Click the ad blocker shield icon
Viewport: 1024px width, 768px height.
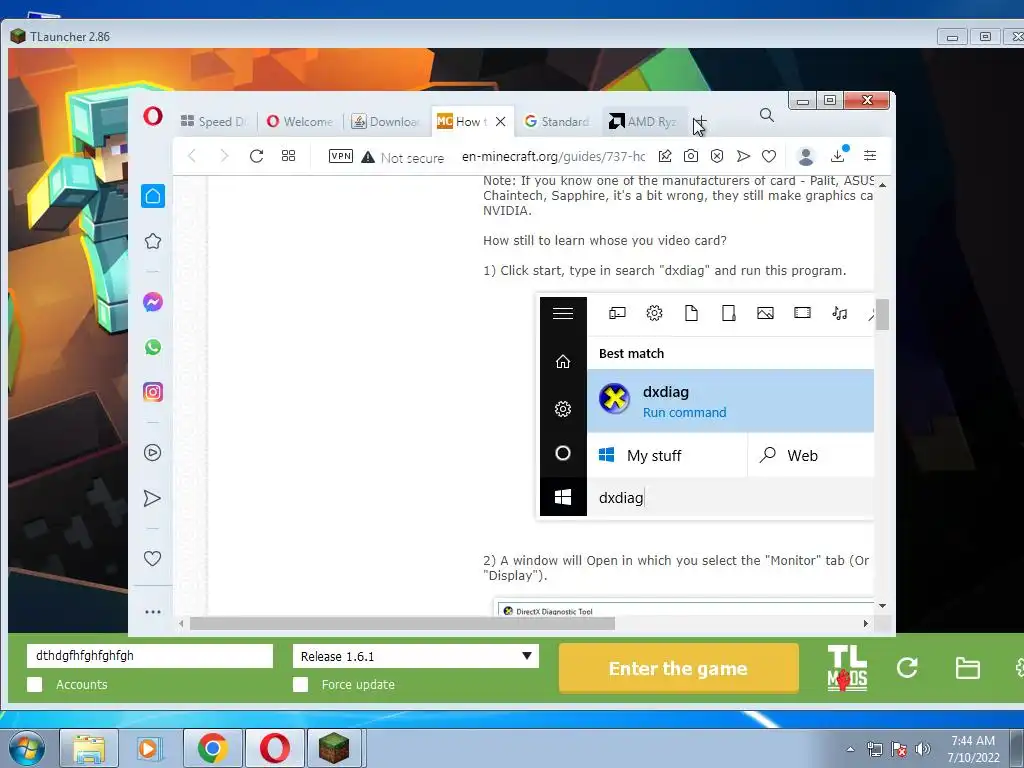(717, 155)
